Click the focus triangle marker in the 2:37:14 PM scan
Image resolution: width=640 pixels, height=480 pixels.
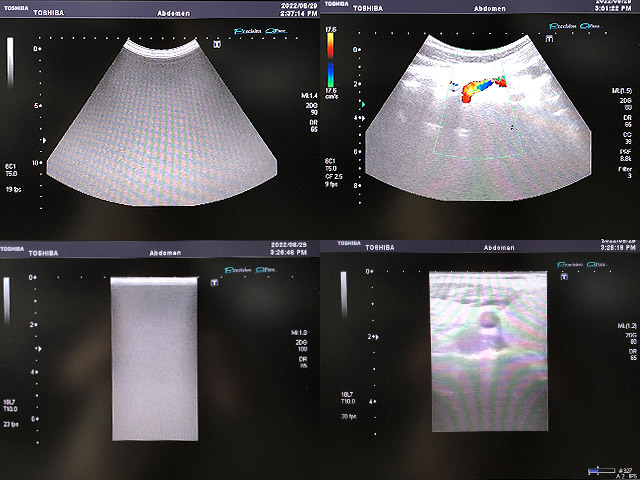click(44, 140)
